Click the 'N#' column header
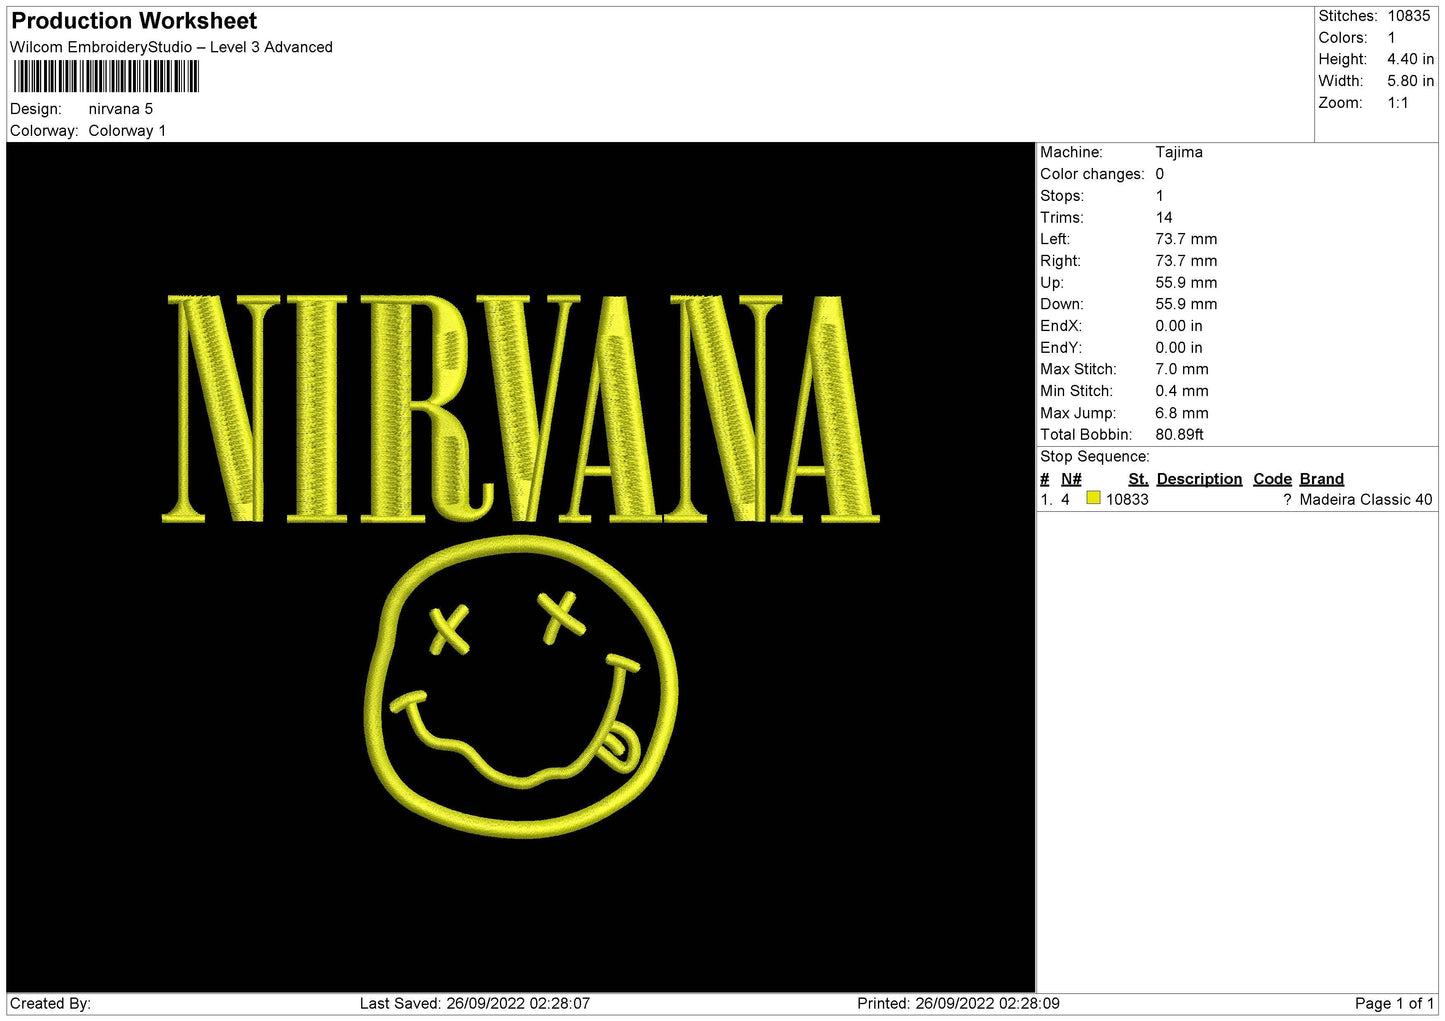 point(1071,479)
